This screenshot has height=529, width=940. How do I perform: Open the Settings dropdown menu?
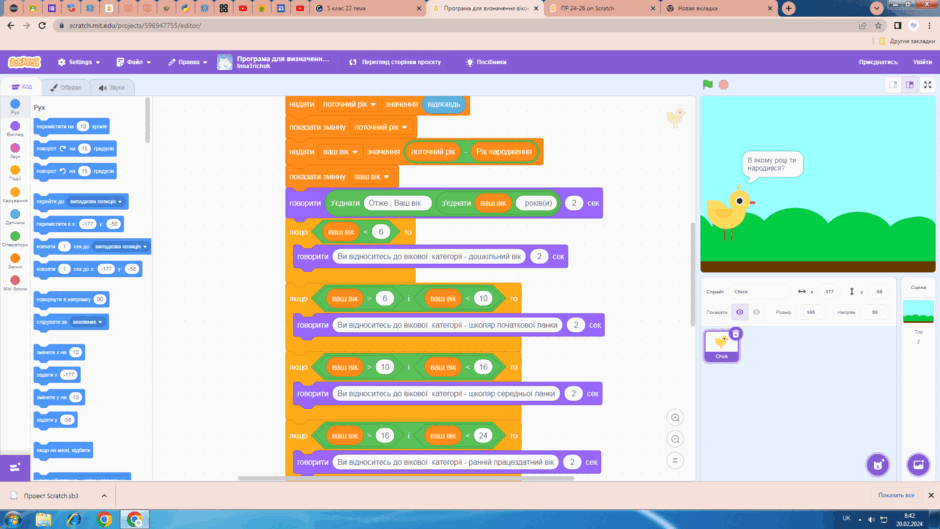79,62
